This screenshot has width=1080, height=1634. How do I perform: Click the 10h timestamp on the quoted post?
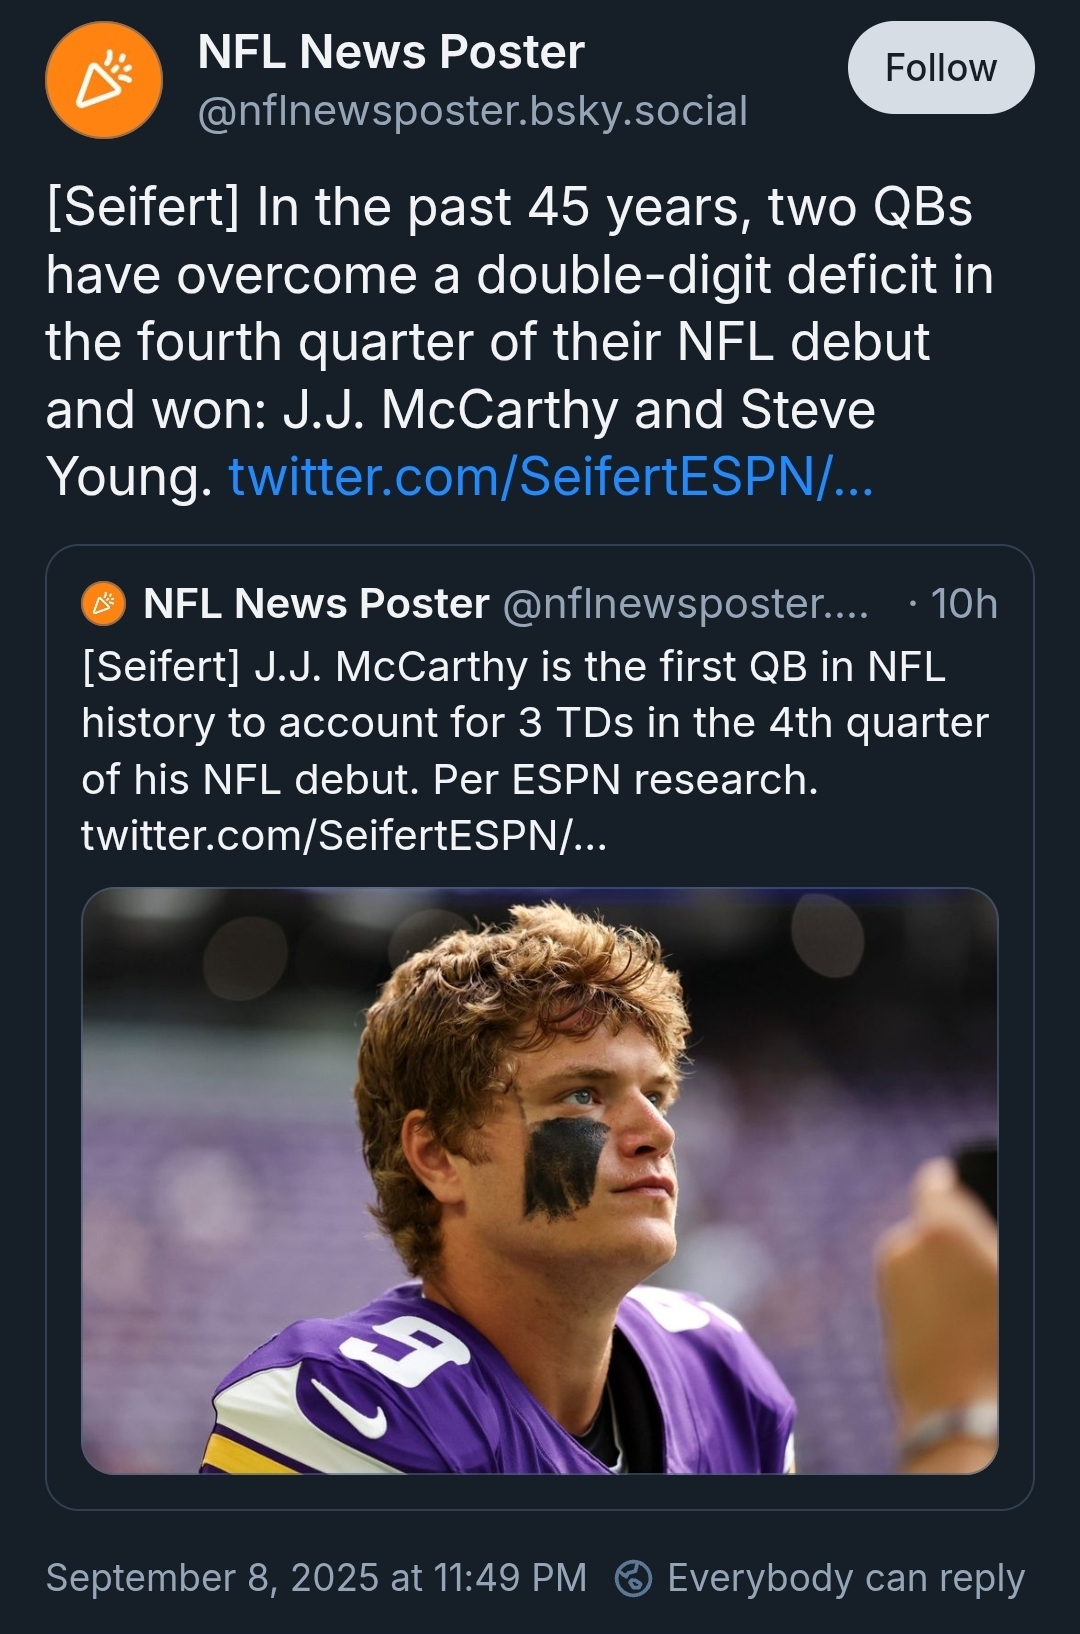point(963,604)
